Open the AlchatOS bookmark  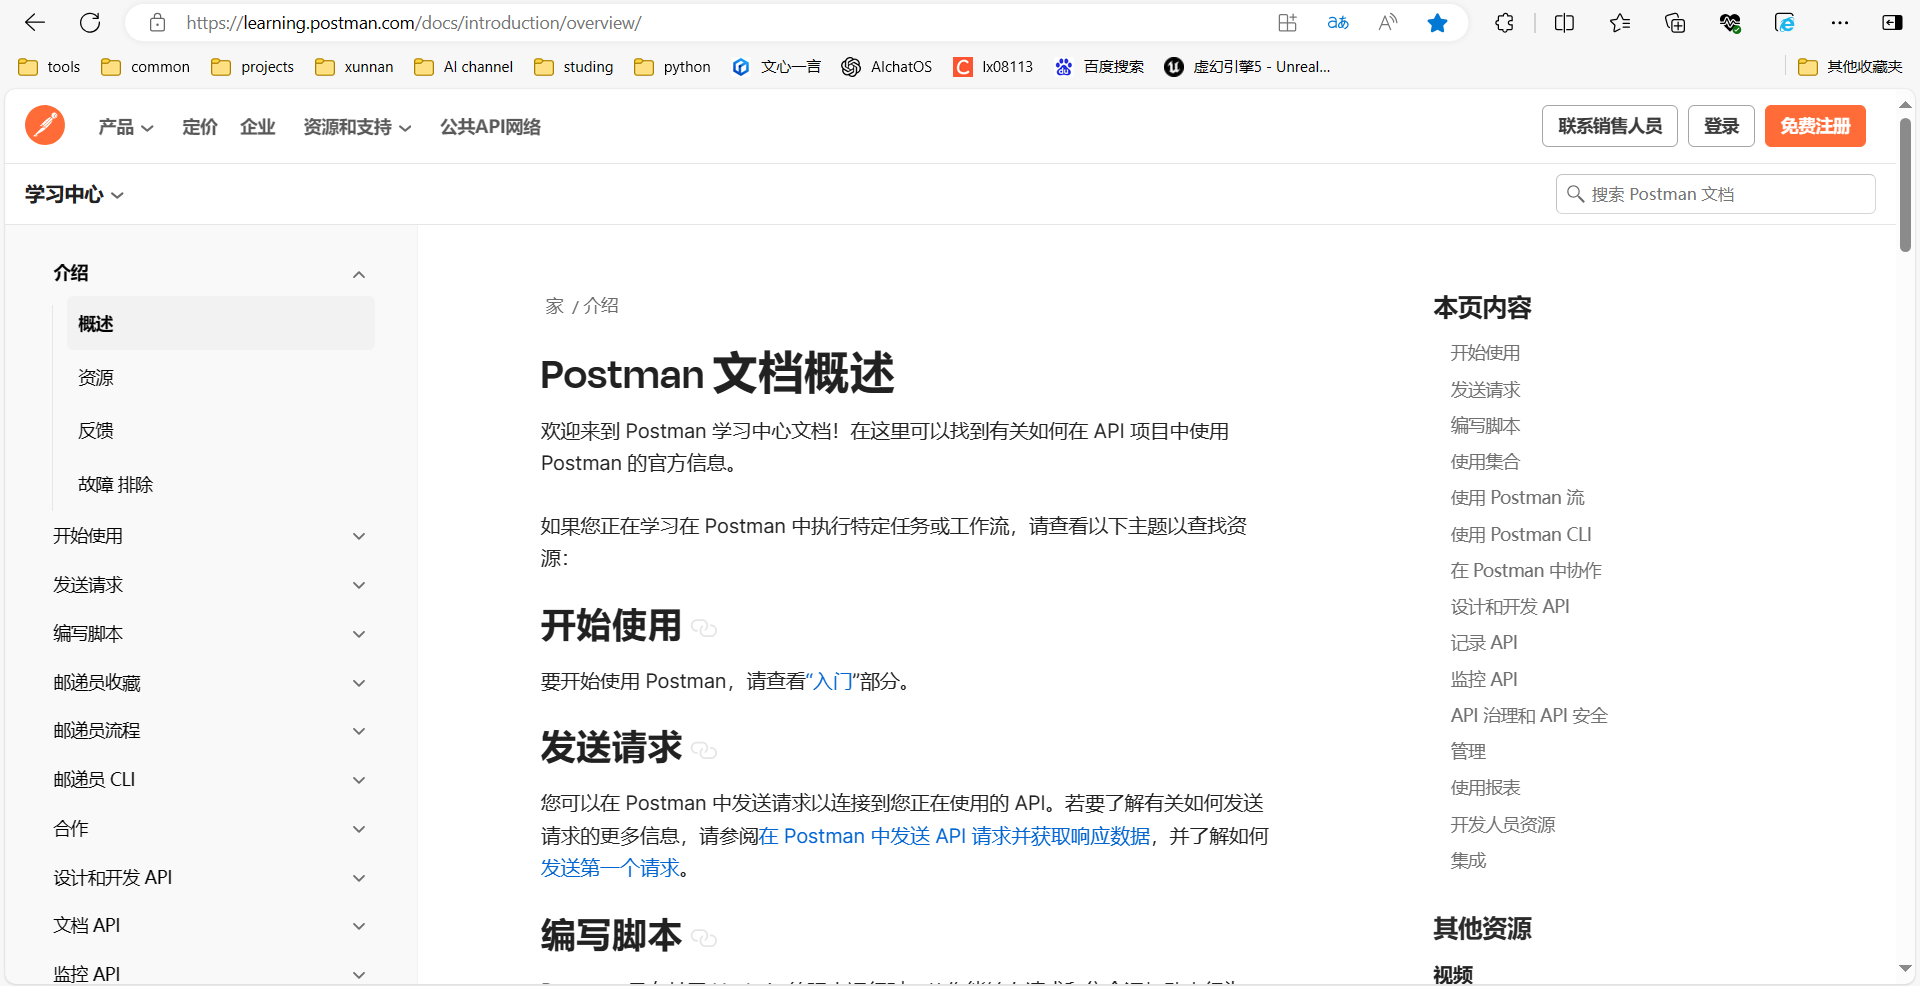pyautogui.click(x=886, y=67)
